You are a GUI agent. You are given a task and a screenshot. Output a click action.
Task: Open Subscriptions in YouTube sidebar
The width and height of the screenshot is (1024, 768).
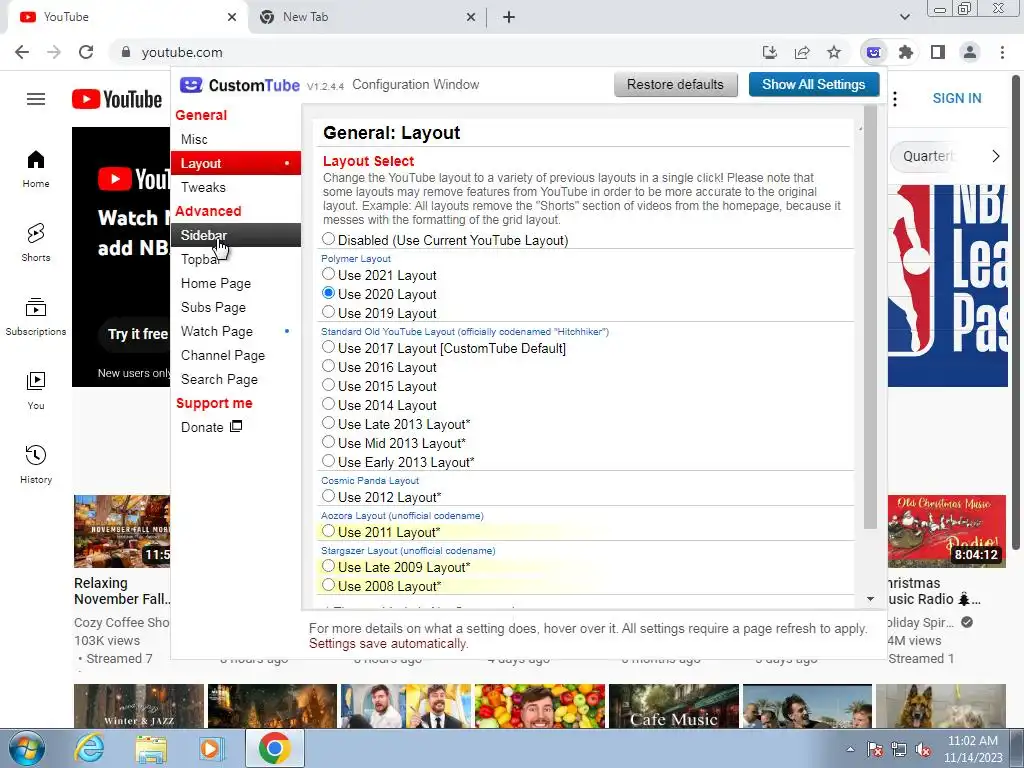pos(36,317)
